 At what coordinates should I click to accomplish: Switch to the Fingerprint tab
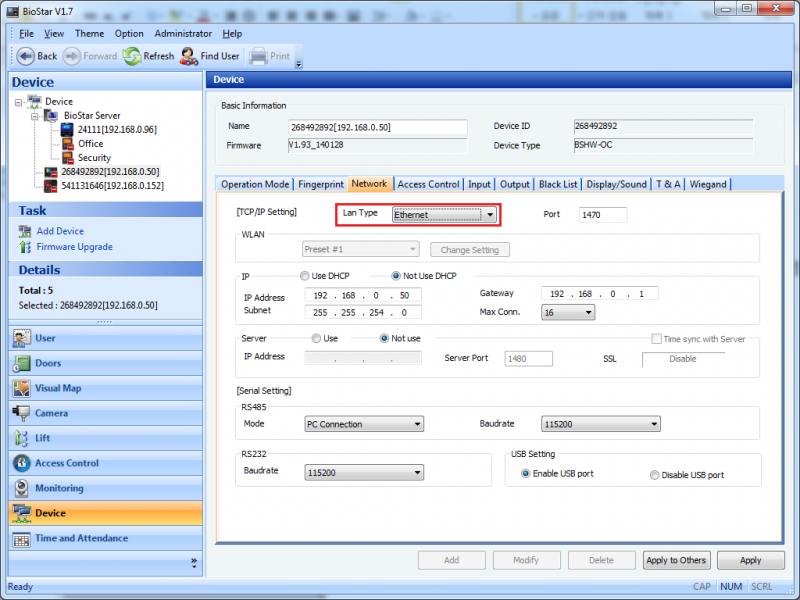click(x=320, y=184)
